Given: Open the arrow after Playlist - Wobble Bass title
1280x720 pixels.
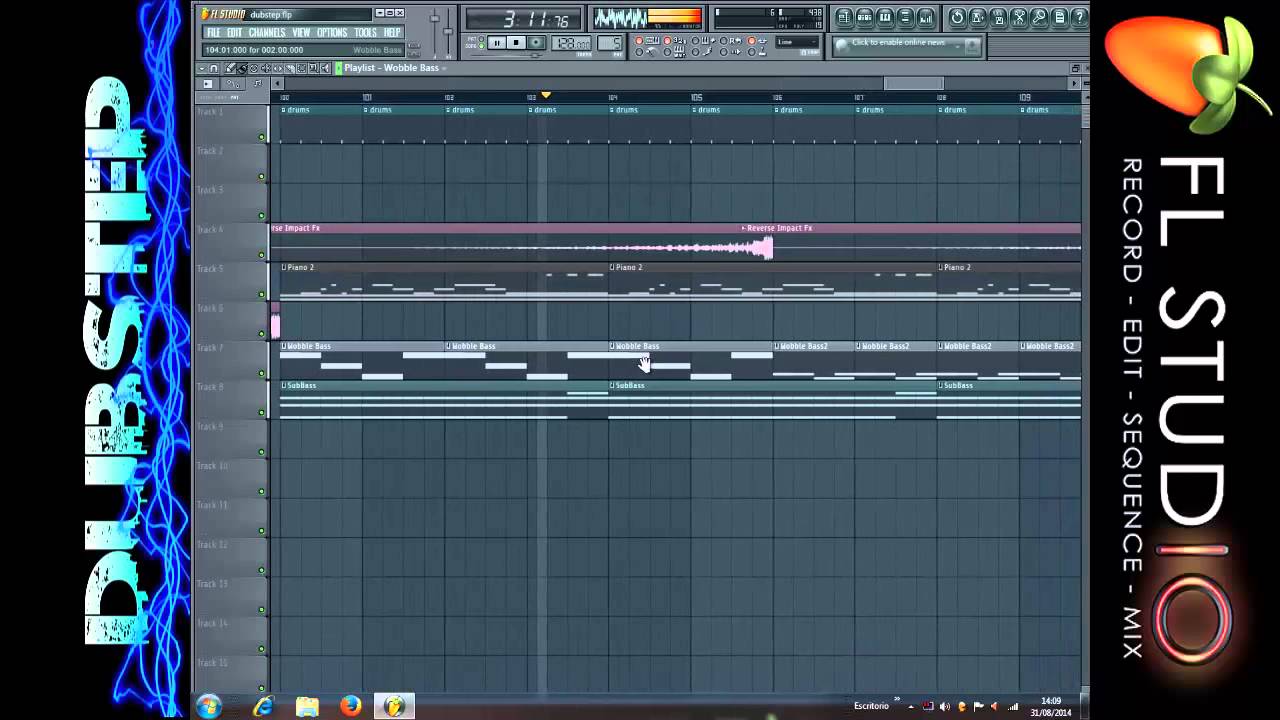Looking at the screenshot, I should click(x=444, y=68).
